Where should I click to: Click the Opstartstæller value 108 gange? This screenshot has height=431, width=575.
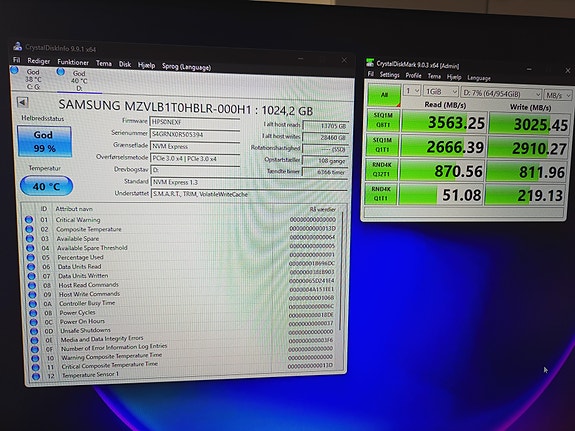tap(325, 161)
